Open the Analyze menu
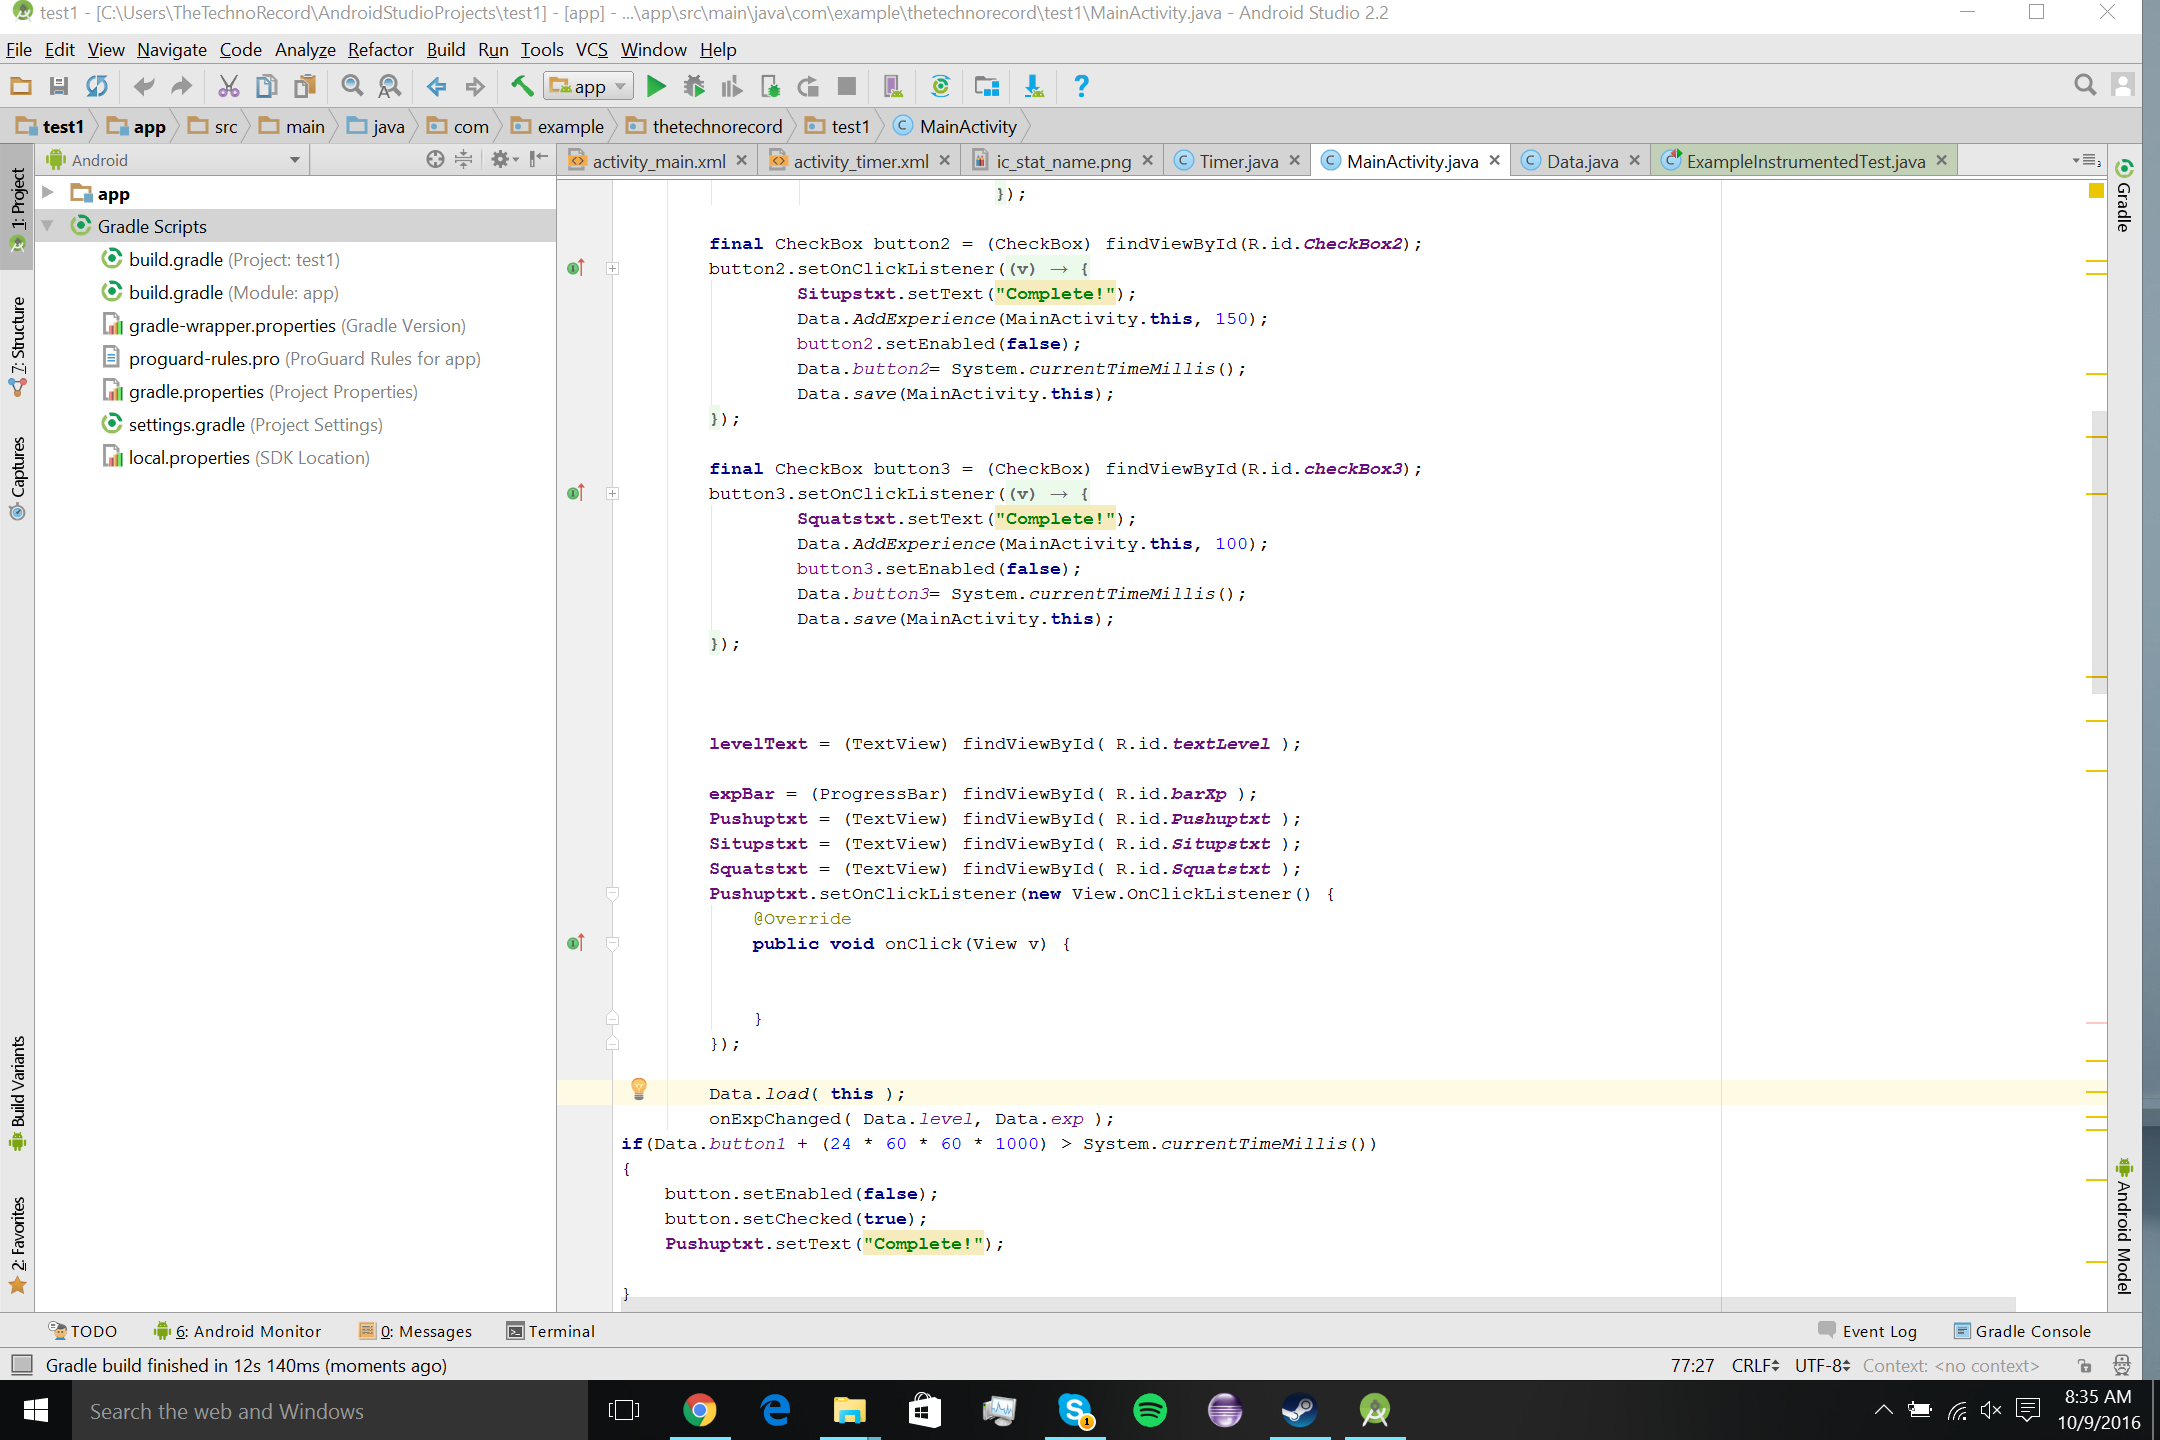This screenshot has width=2160, height=1440. [305, 49]
